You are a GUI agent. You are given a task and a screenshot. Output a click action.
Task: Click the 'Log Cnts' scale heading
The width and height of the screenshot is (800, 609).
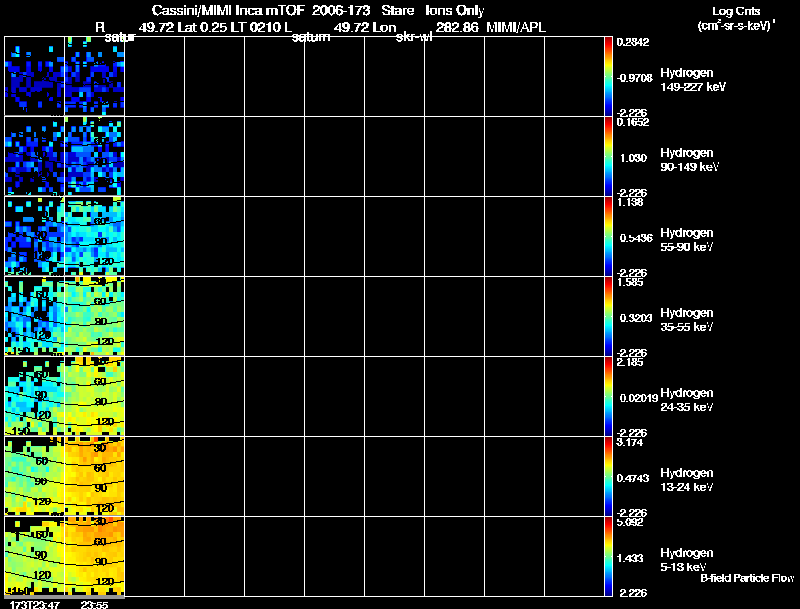(736, 12)
